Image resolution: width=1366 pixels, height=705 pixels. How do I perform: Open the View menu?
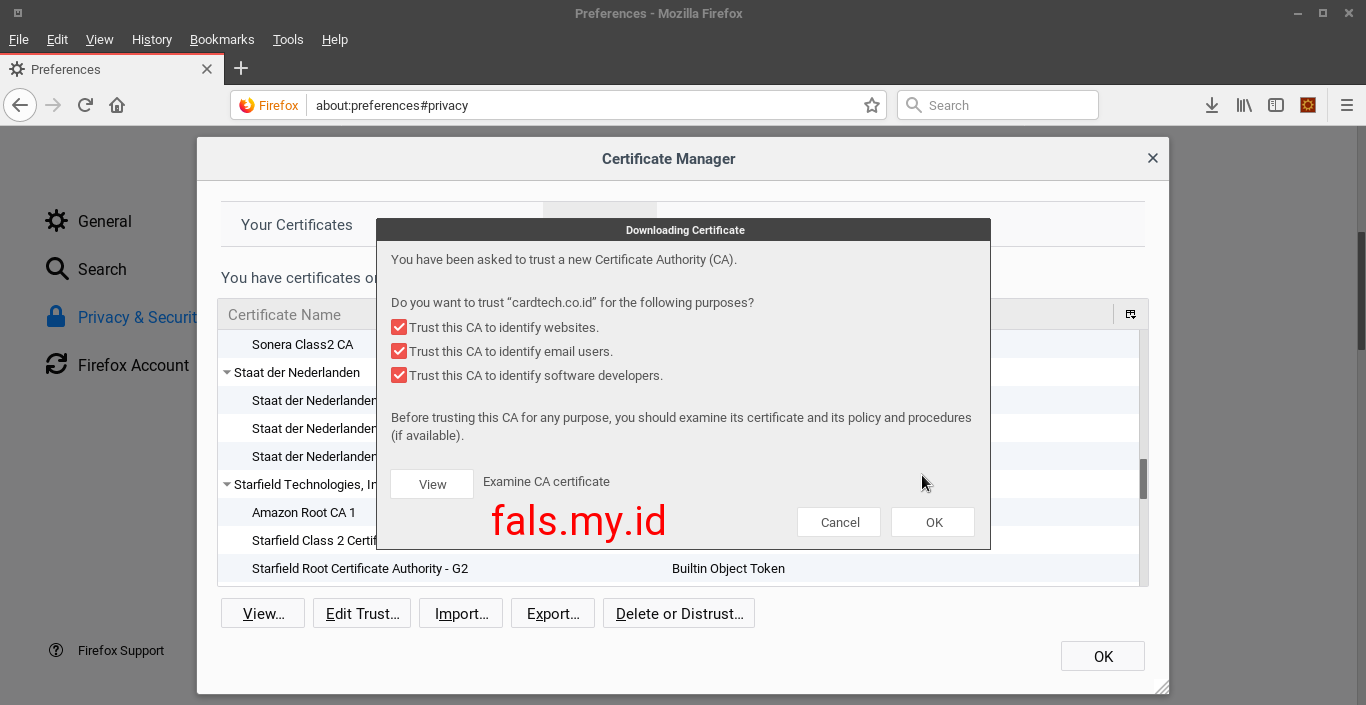tap(99, 39)
